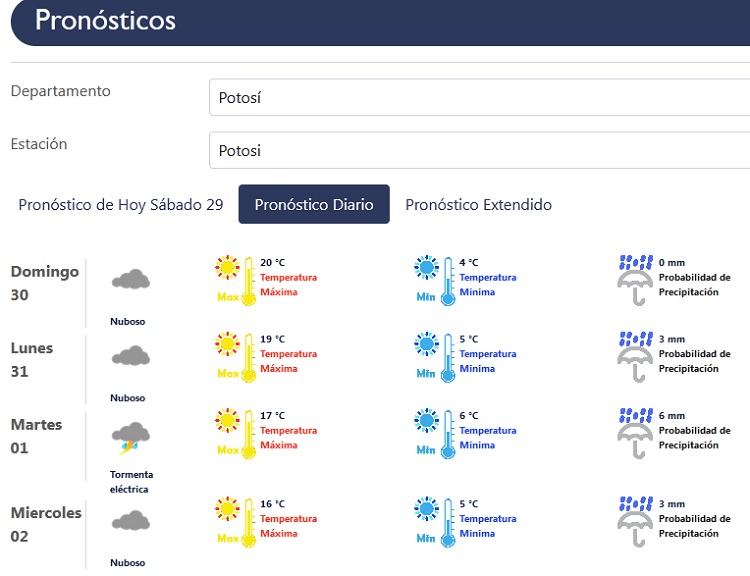Click Wednesday's cloudy weather icon
Screen dimensions: 750x576
[131, 522]
